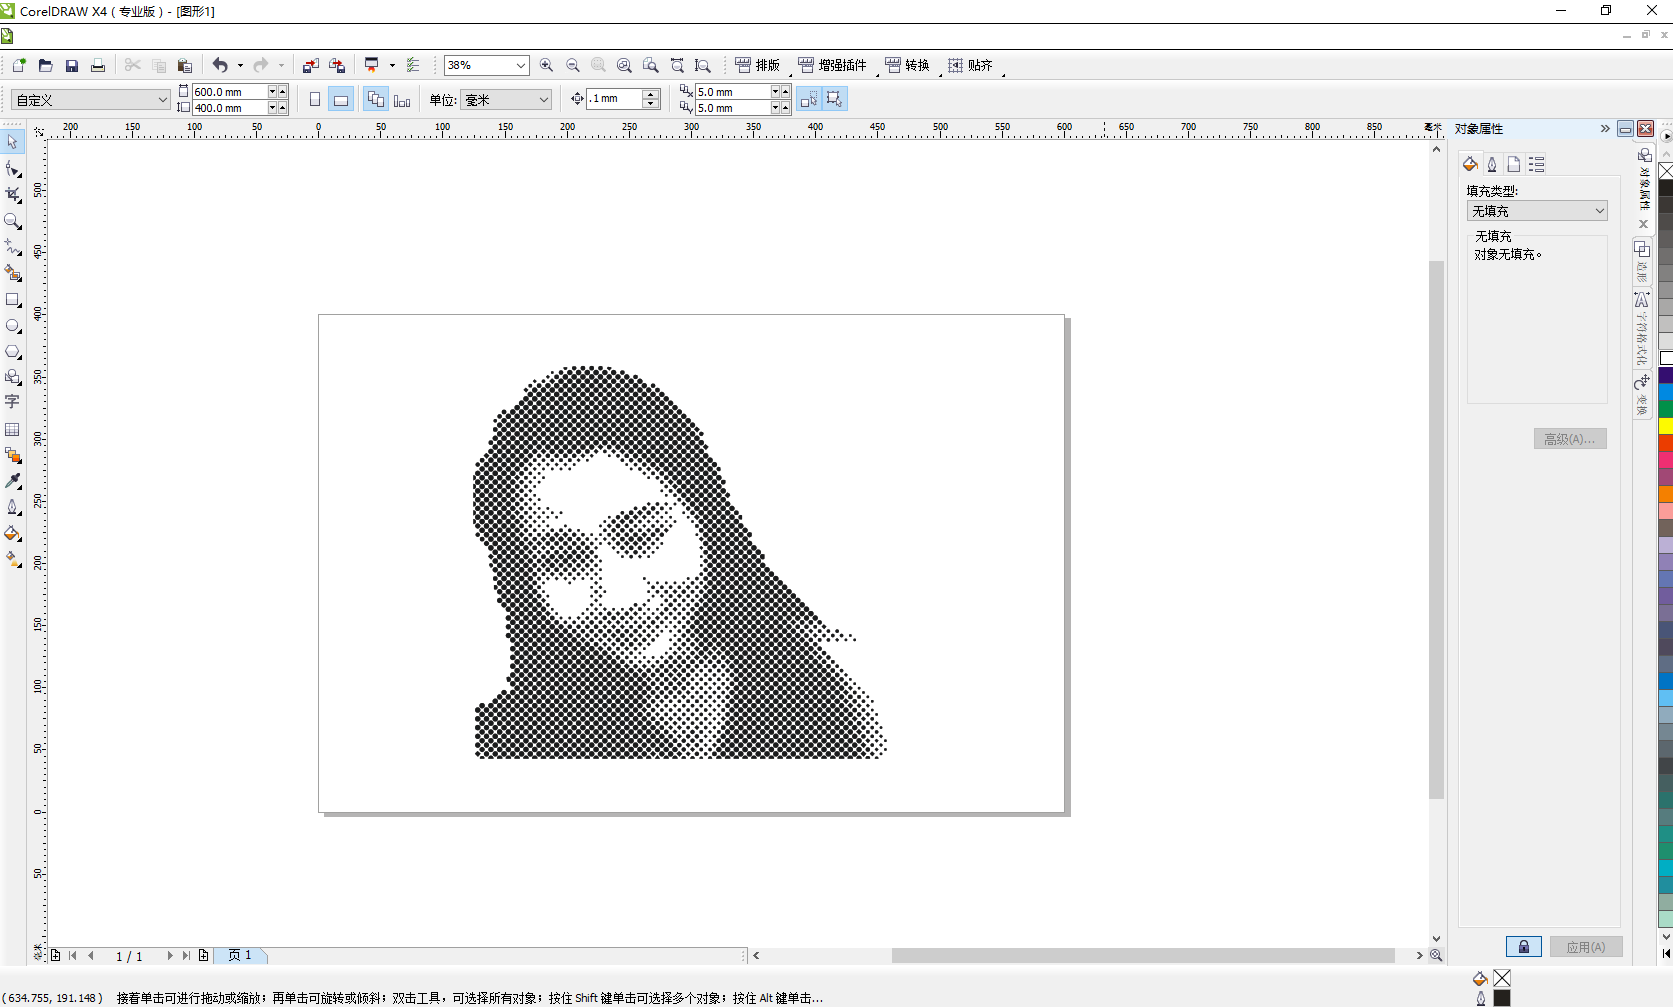The height and width of the screenshot is (1007, 1673).
Task: Open the units 毫米 dropdown
Action: click(x=544, y=99)
